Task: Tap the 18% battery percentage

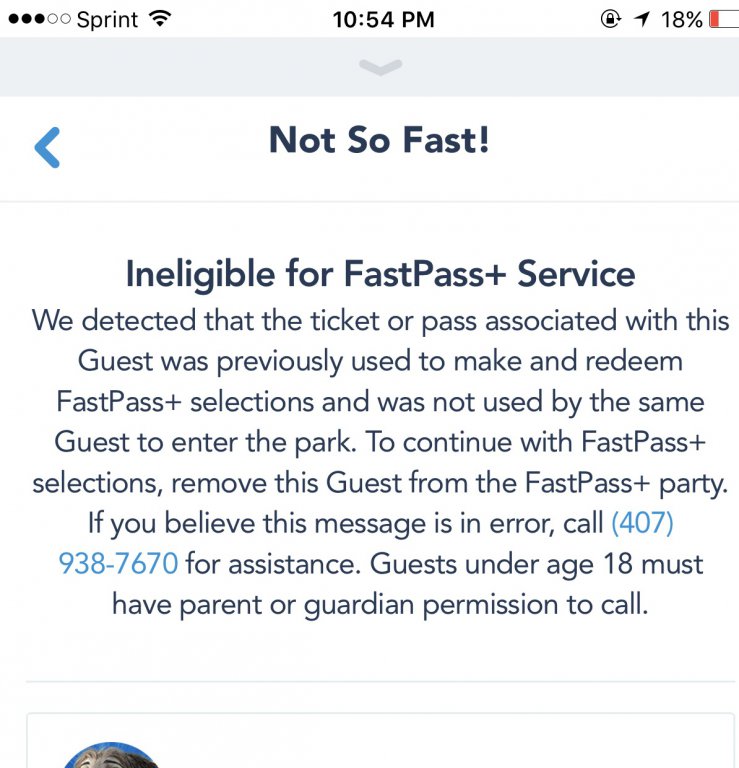Action: [681, 19]
